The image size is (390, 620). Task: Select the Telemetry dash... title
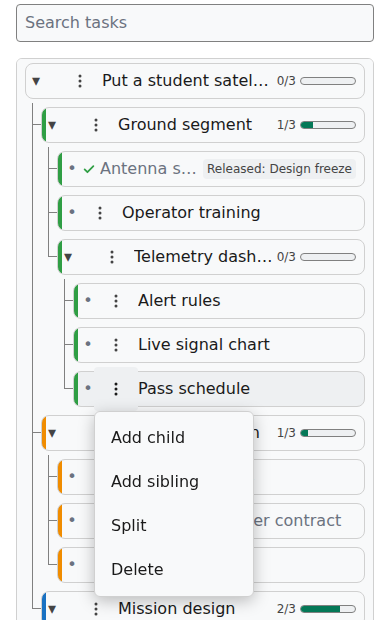point(203,257)
